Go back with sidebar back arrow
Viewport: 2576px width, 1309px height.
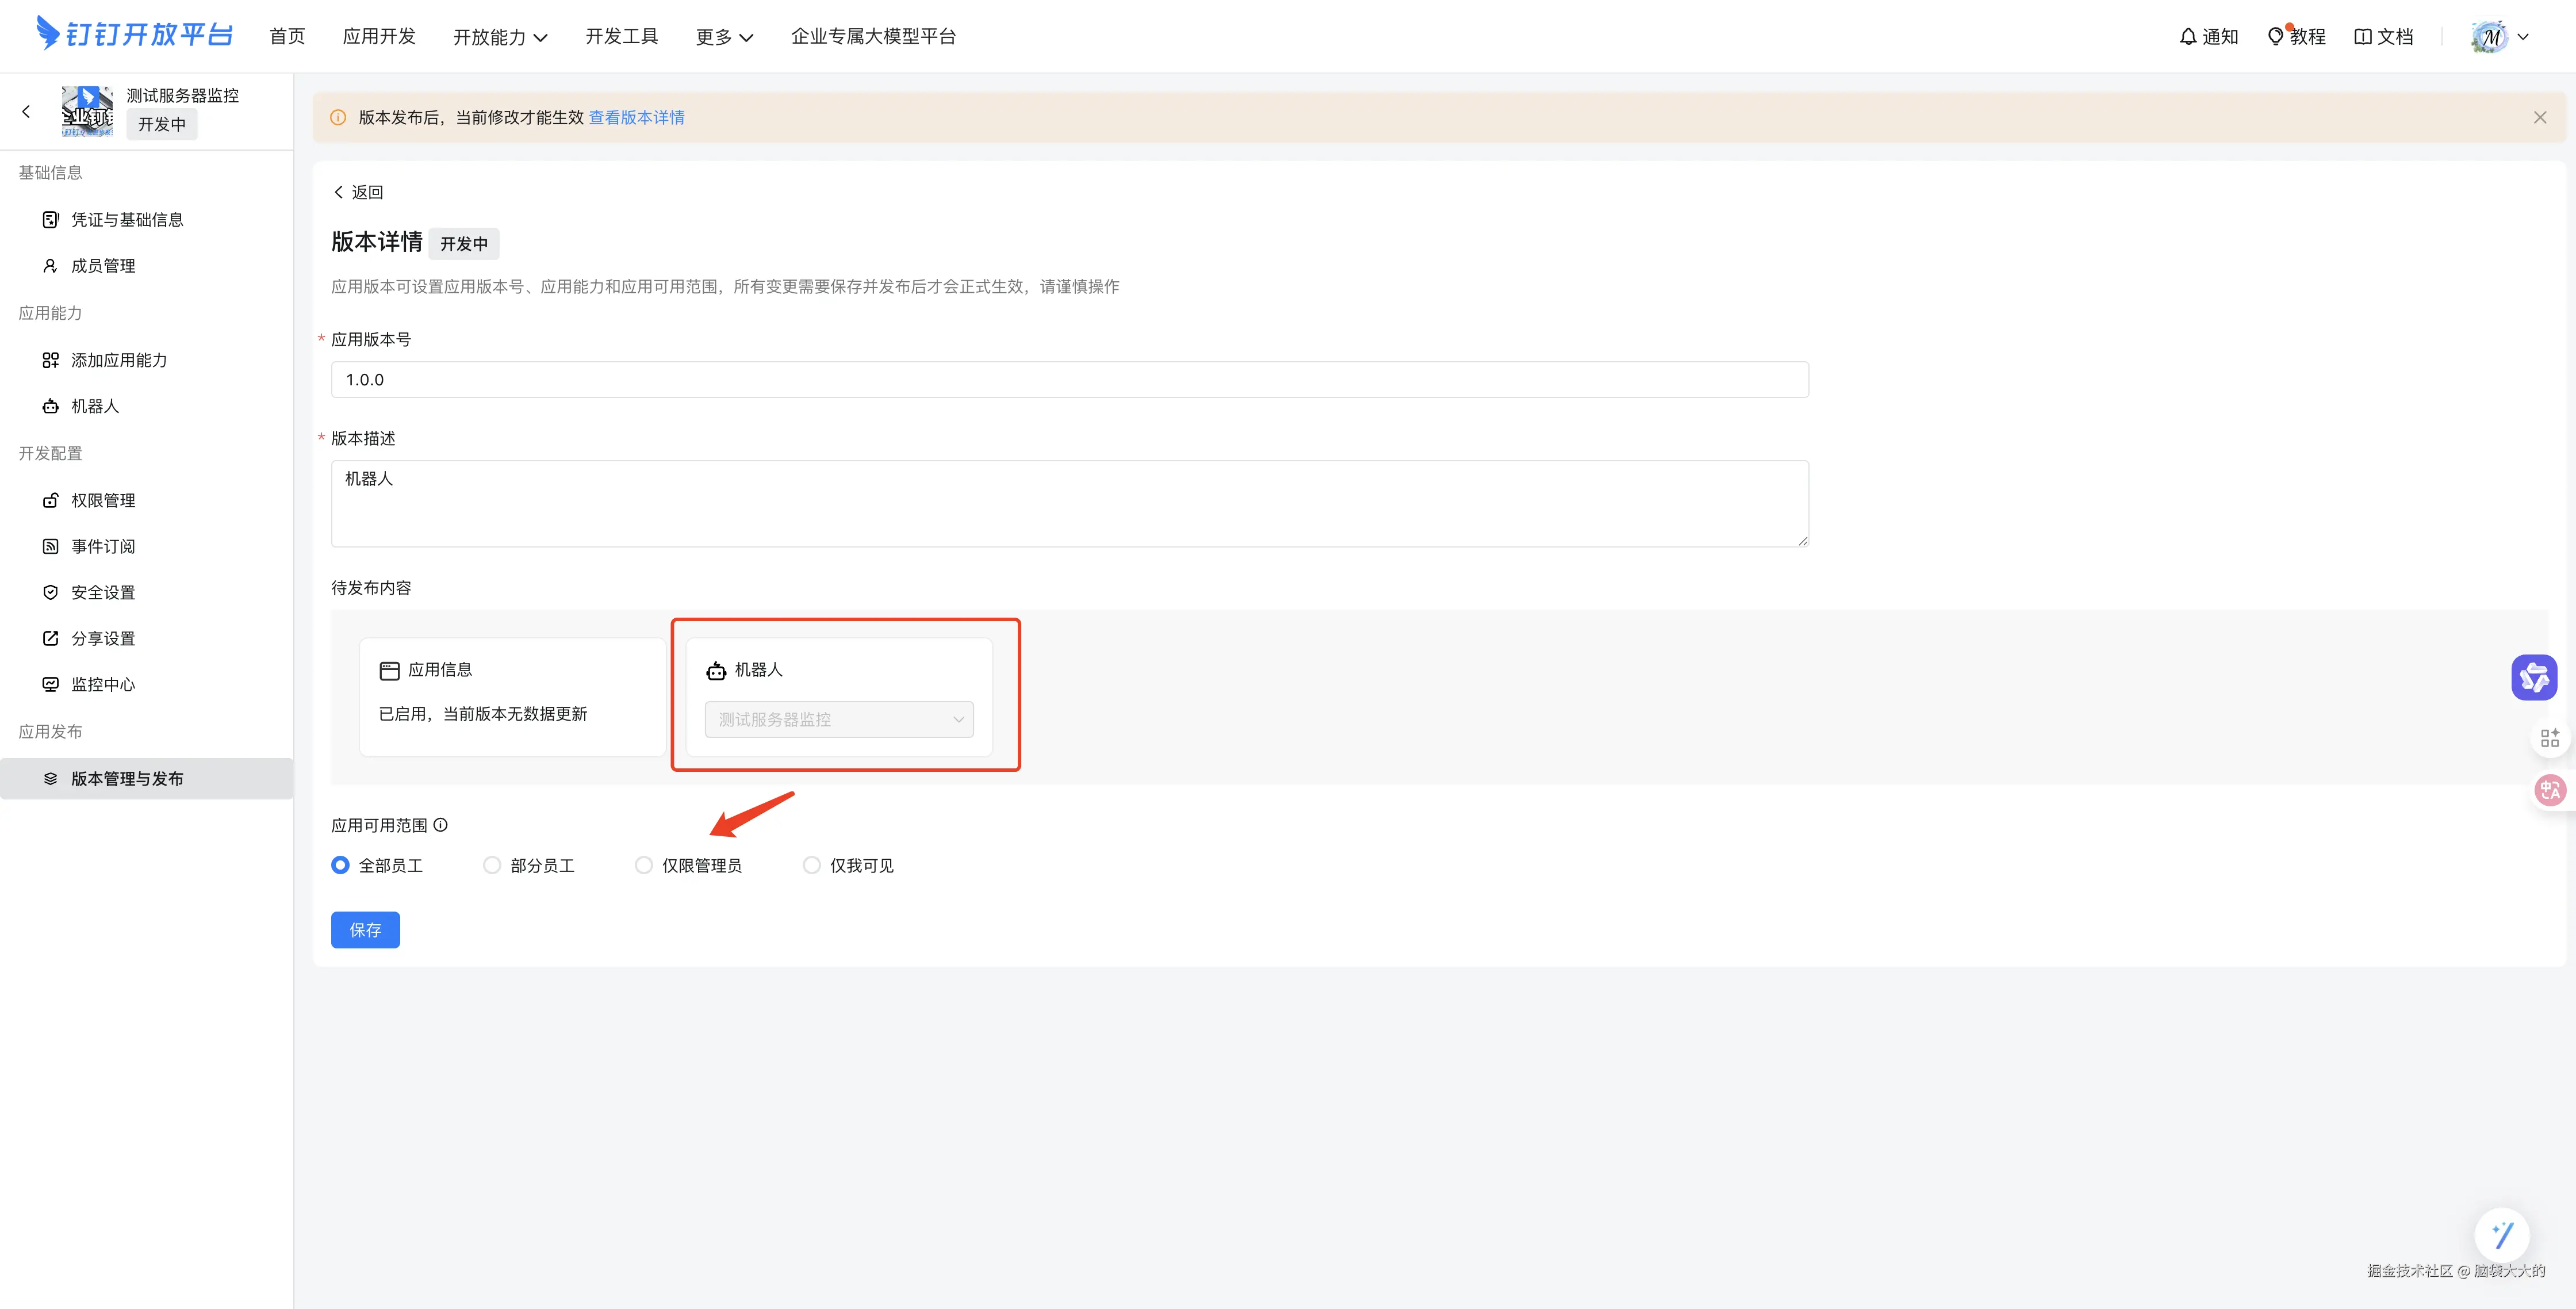click(26, 111)
